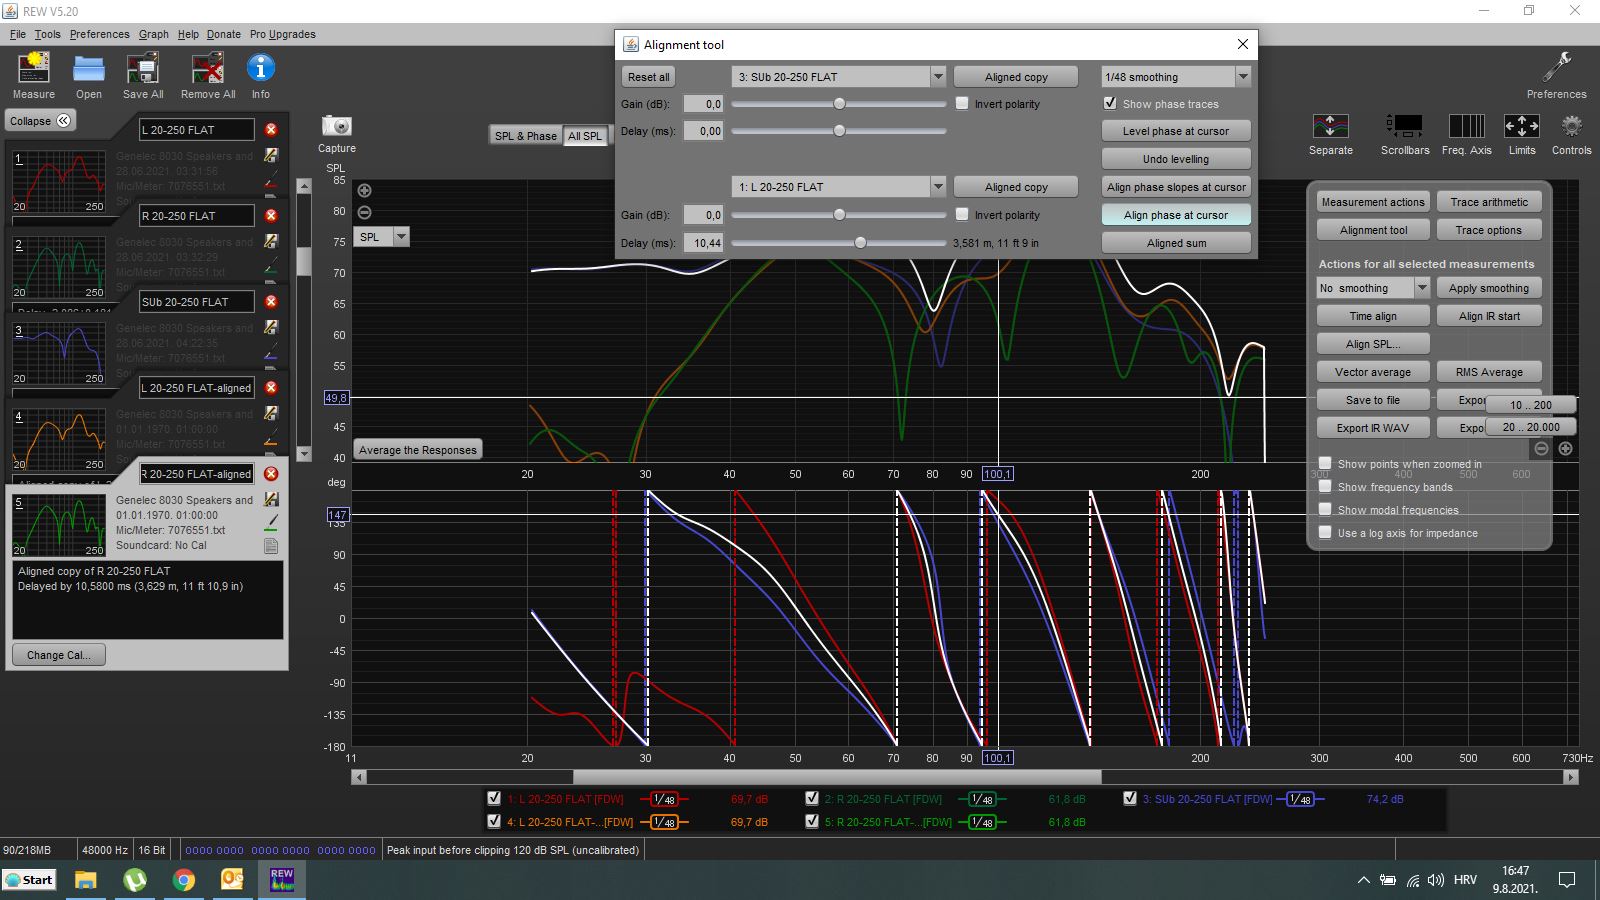Open the File menu
This screenshot has width=1600, height=900.
tap(18, 34)
